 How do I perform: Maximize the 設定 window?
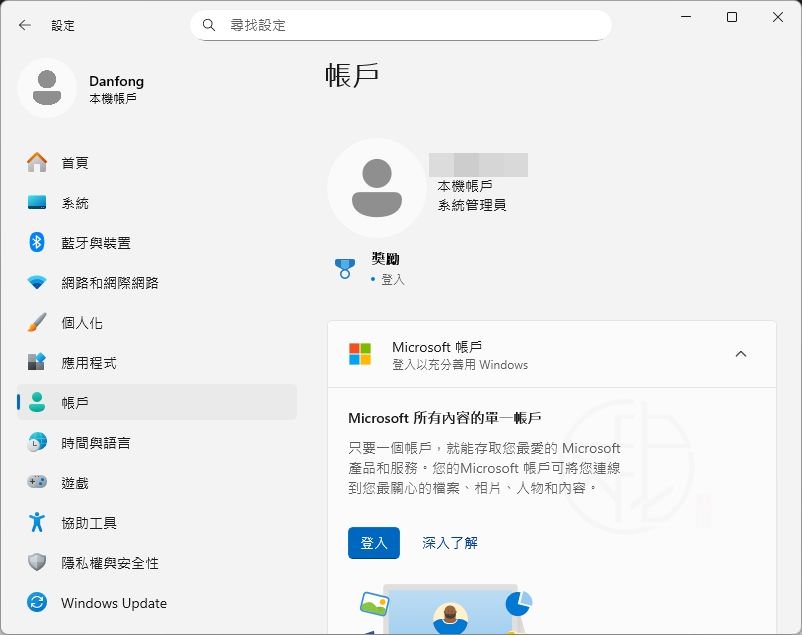click(x=732, y=17)
